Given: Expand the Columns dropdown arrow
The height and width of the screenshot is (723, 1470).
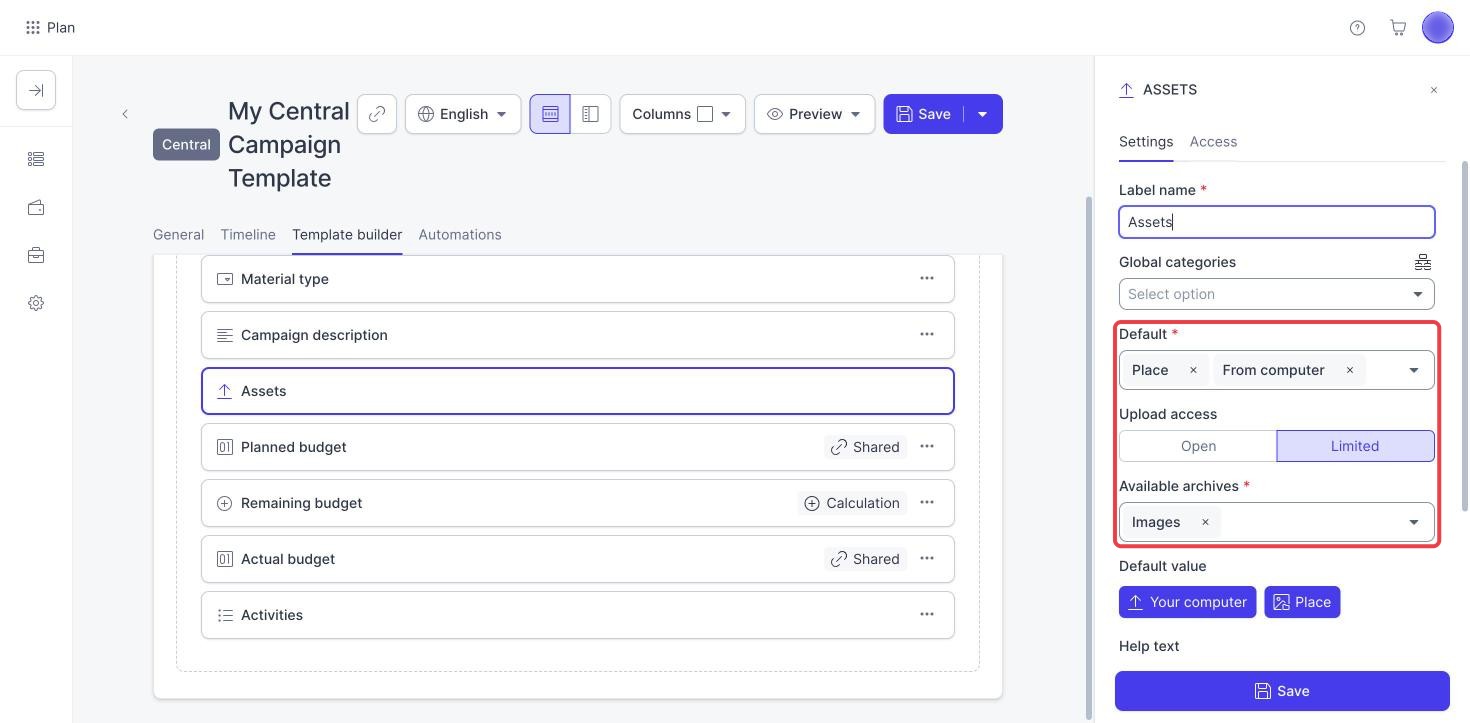Looking at the screenshot, I should 726,114.
